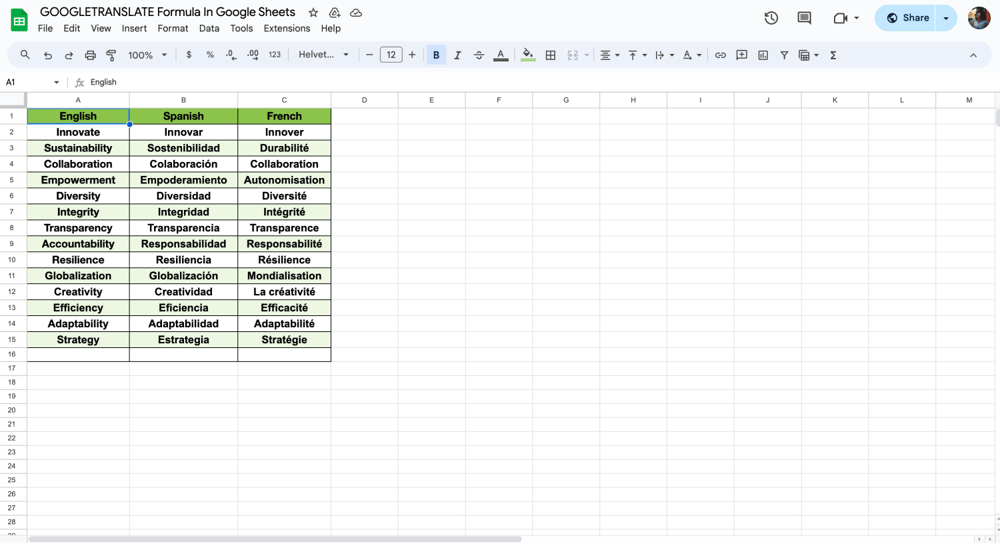Open the fill color picker

coord(528,55)
